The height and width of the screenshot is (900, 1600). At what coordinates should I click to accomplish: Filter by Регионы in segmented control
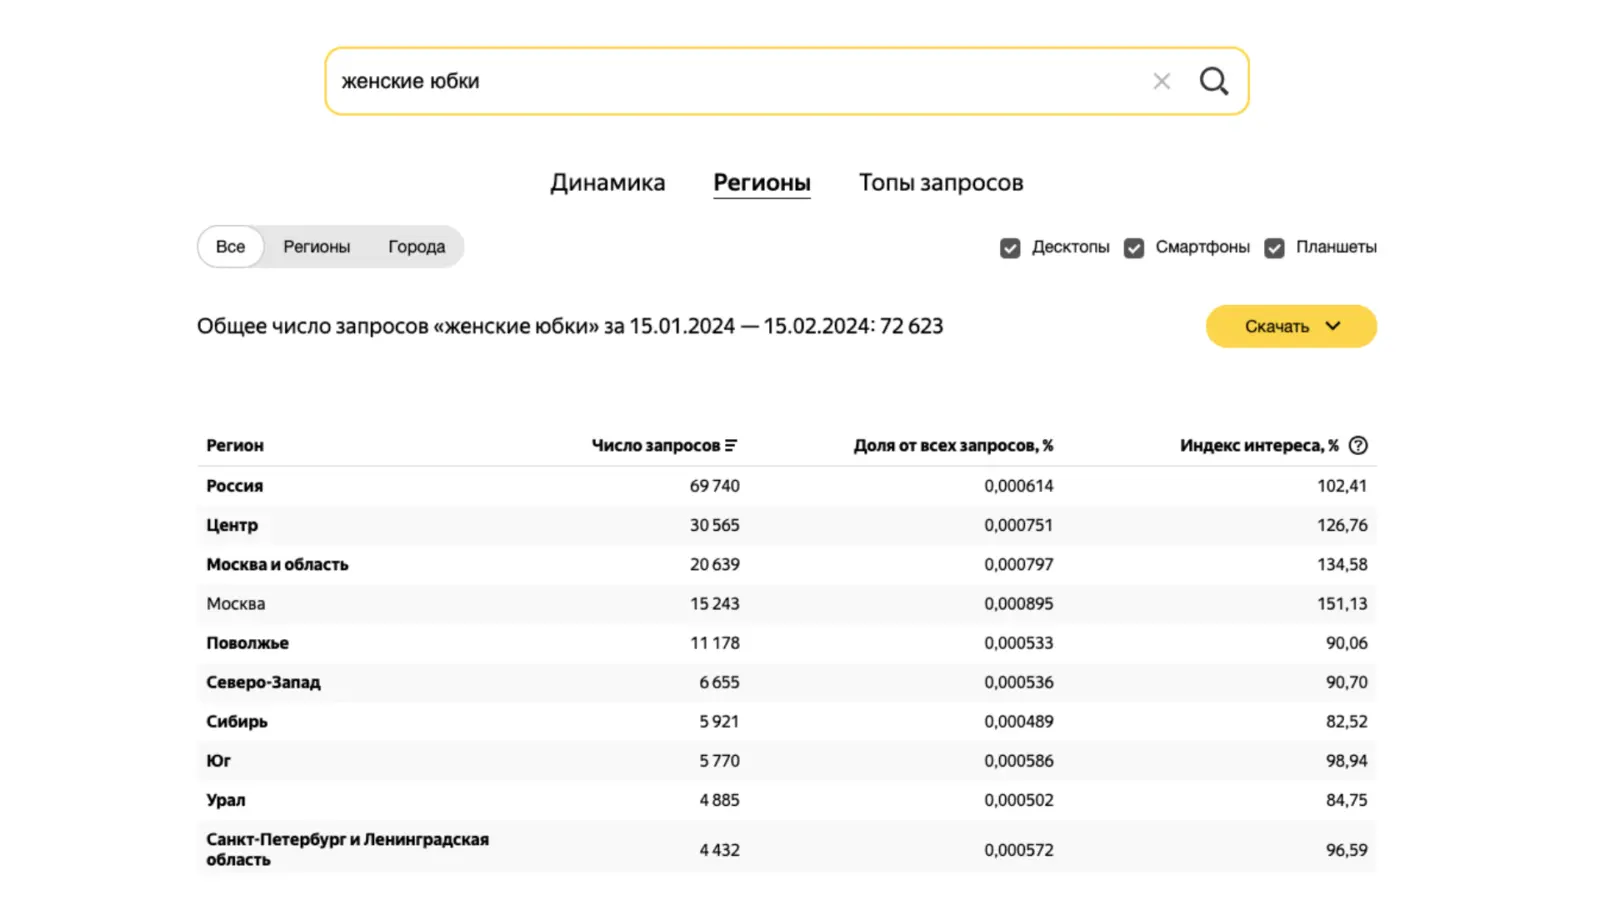(x=316, y=247)
